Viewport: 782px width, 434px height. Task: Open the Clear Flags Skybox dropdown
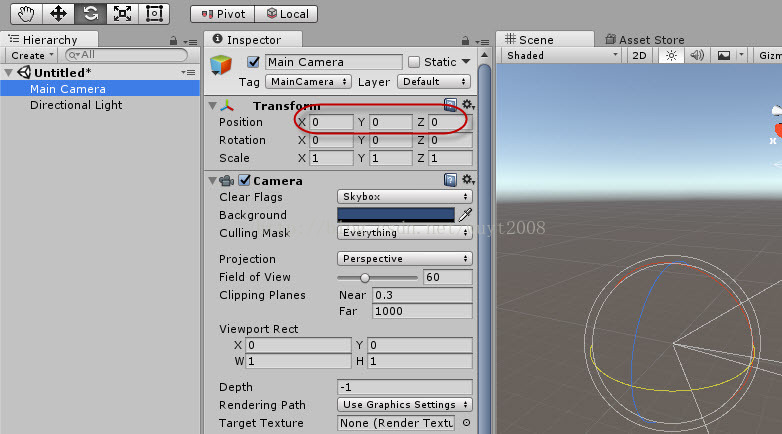pyautogui.click(x=404, y=197)
